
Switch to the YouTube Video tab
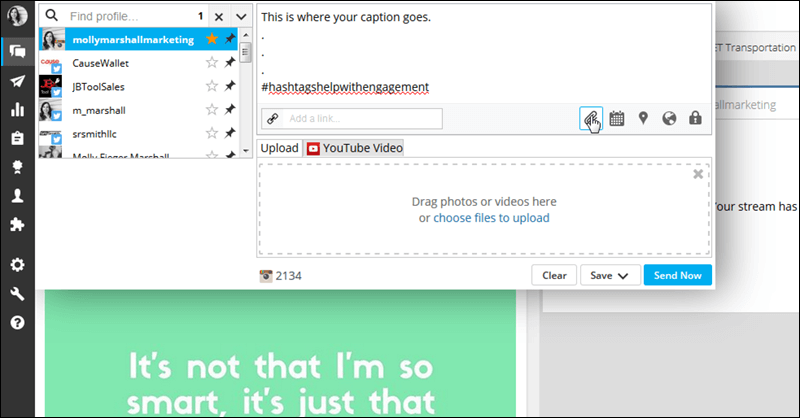pos(355,148)
